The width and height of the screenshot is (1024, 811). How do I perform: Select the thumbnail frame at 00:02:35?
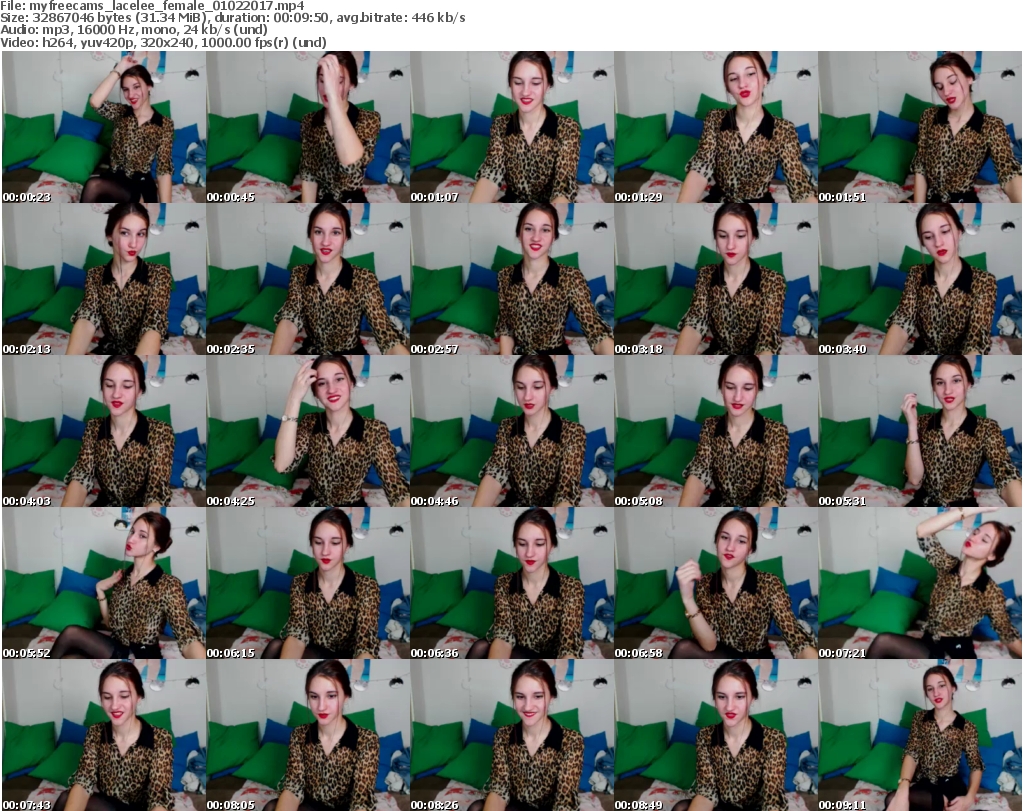coord(308,279)
